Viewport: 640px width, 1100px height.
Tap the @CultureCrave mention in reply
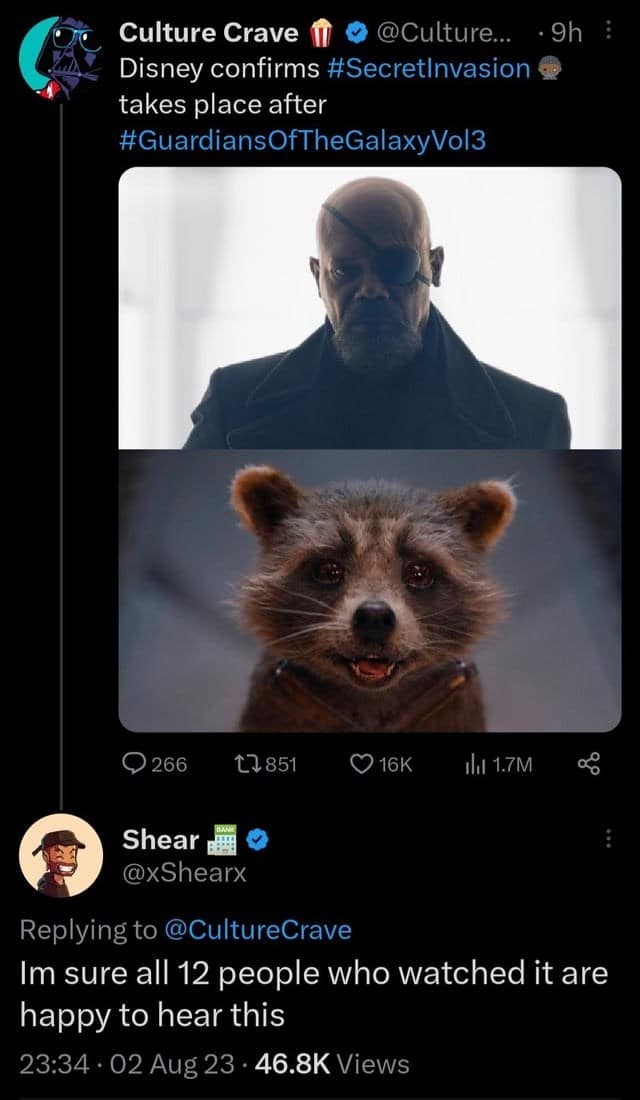click(x=257, y=930)
